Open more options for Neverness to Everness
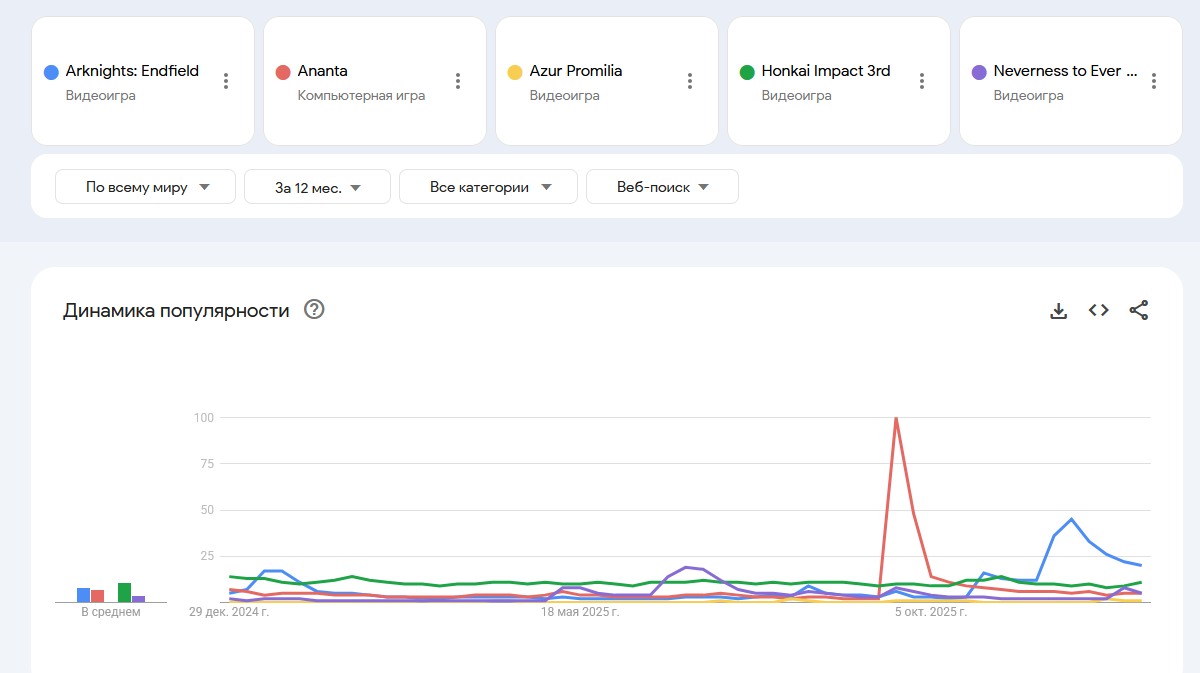This screenshot has height=673, width=1200. 1154,81
